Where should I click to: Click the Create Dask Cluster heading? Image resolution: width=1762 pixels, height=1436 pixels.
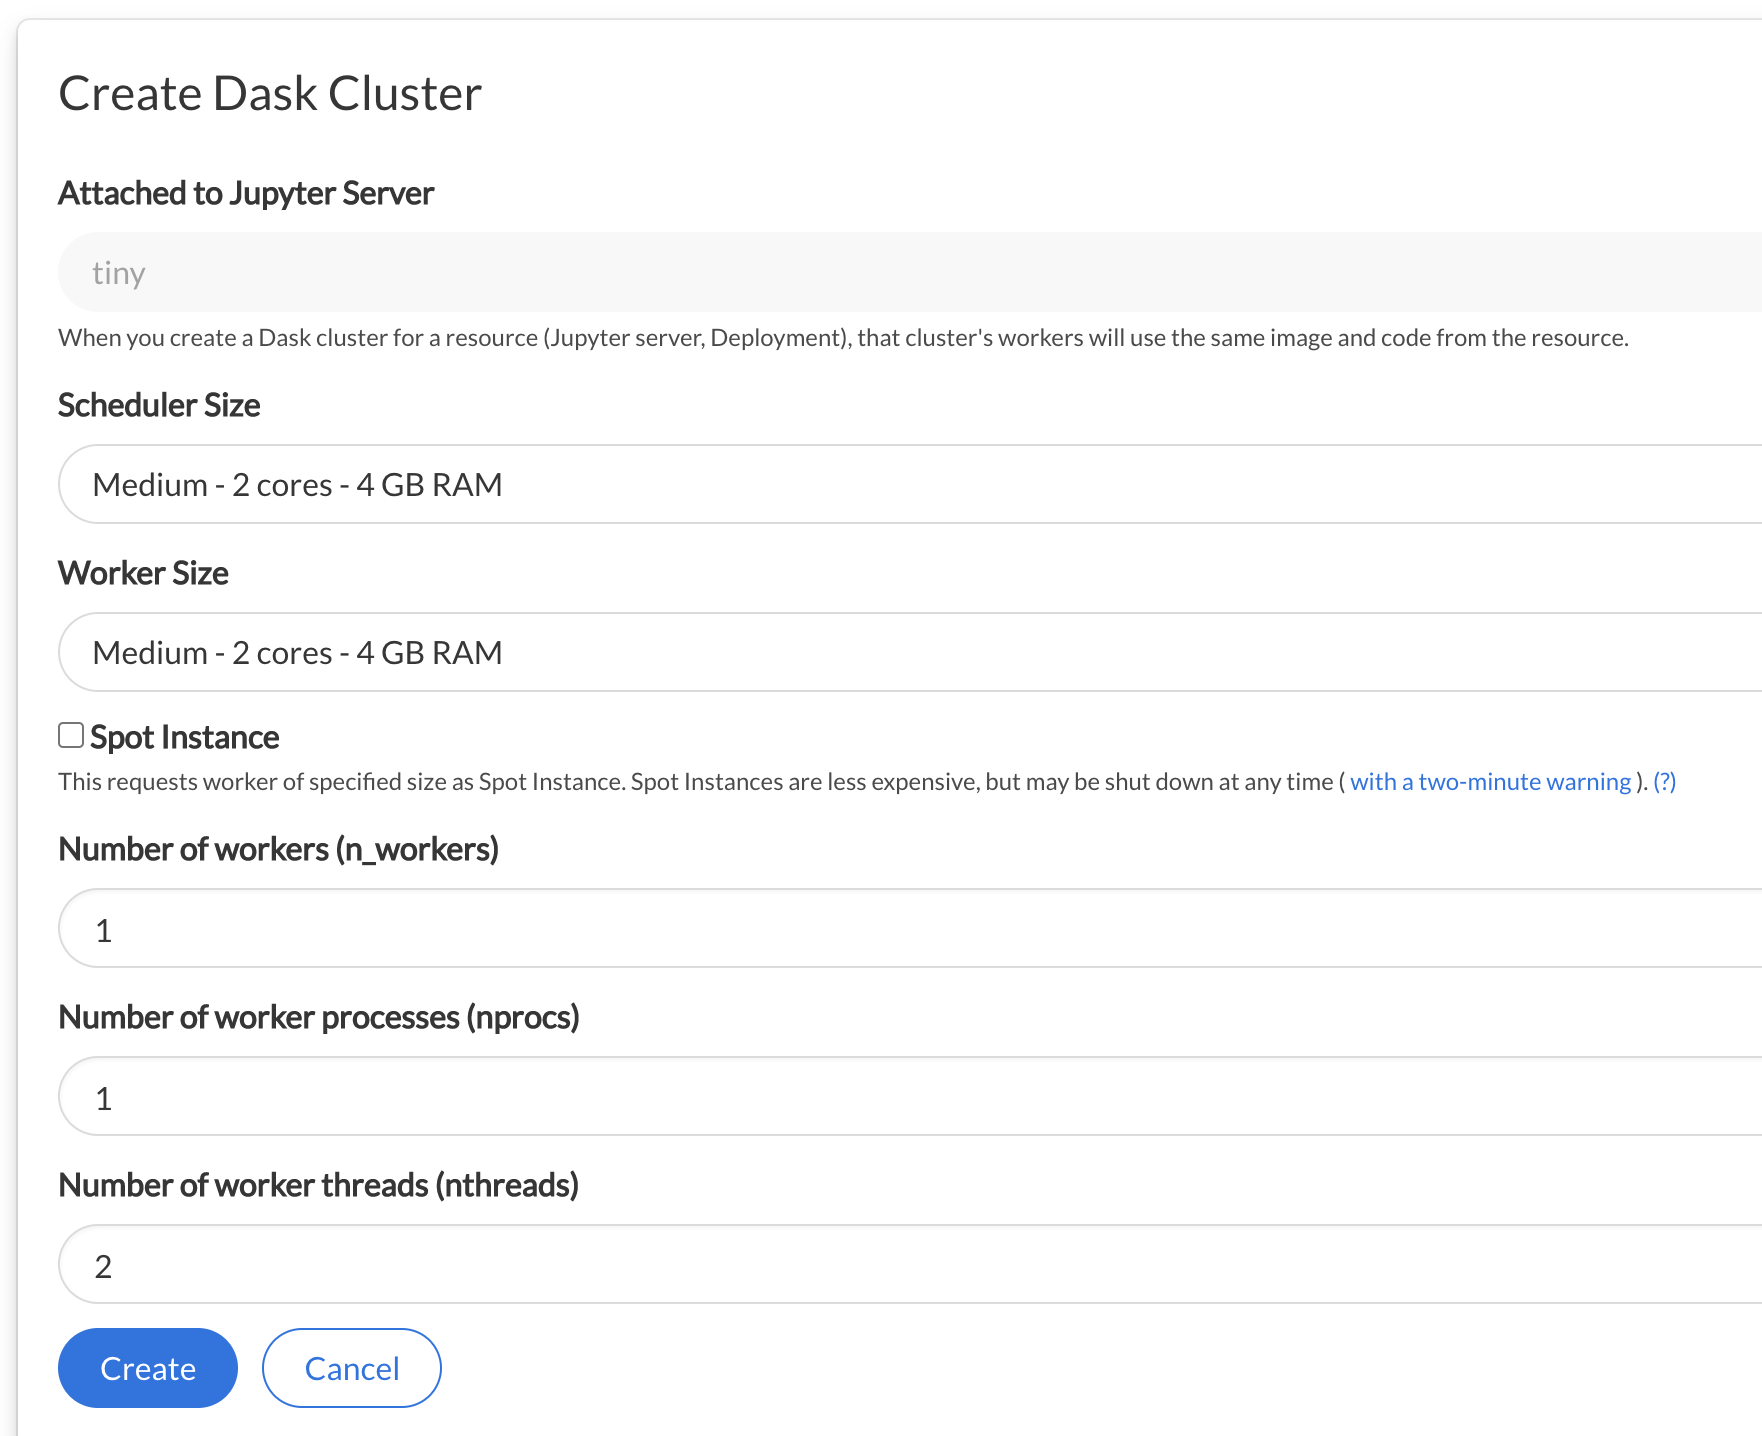[270, 94]
